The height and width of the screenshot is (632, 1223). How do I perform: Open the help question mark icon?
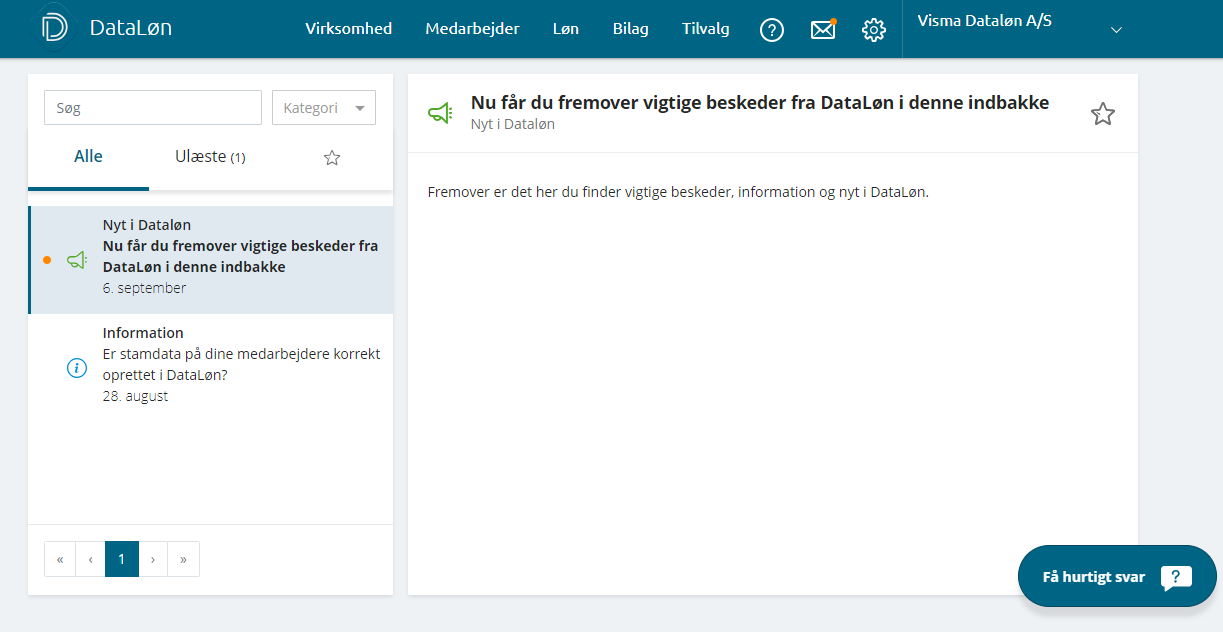[x=772, y=30]
